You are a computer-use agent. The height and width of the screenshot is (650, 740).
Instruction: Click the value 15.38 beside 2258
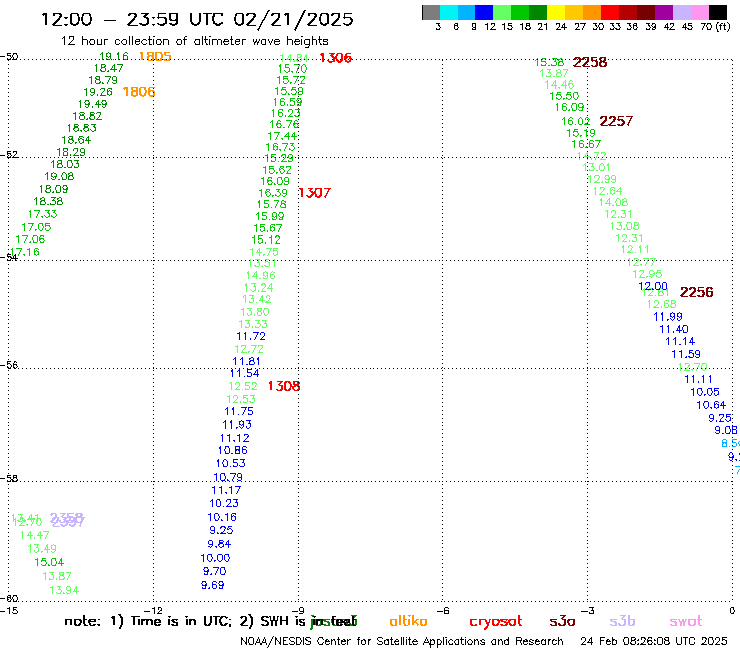pyautogui.click(x=549, y=62)
